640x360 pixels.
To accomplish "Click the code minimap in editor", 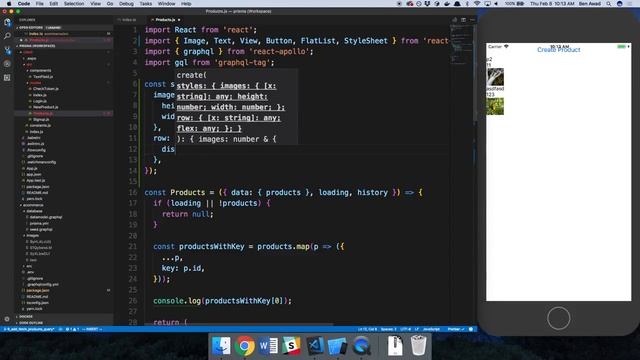I will 462,45.
